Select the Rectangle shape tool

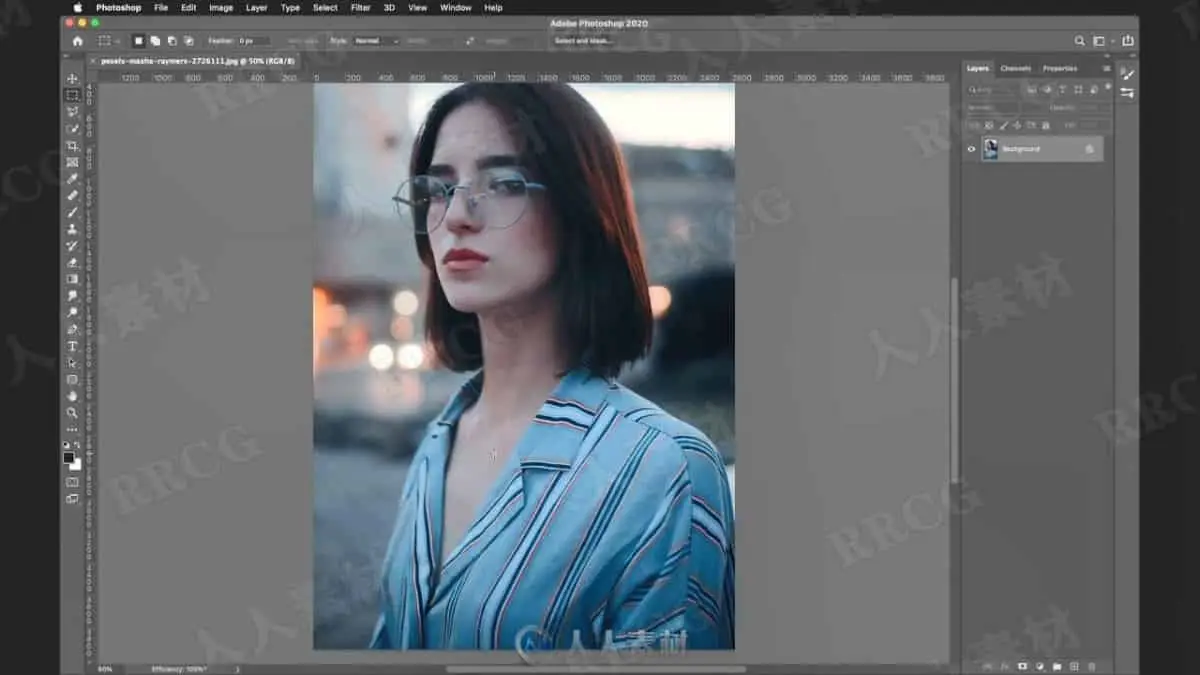[72, 379]
